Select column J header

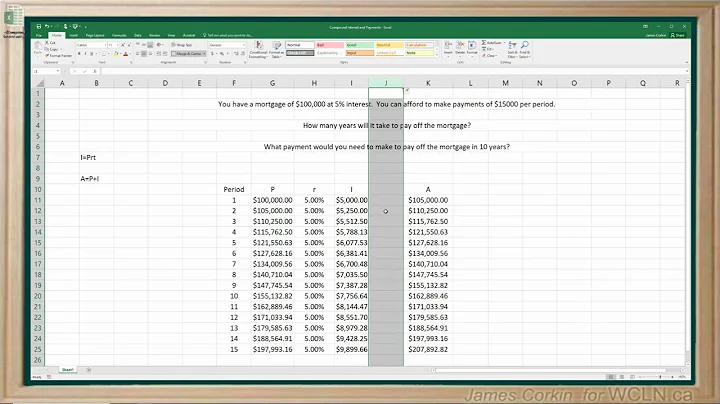point(386,83)
